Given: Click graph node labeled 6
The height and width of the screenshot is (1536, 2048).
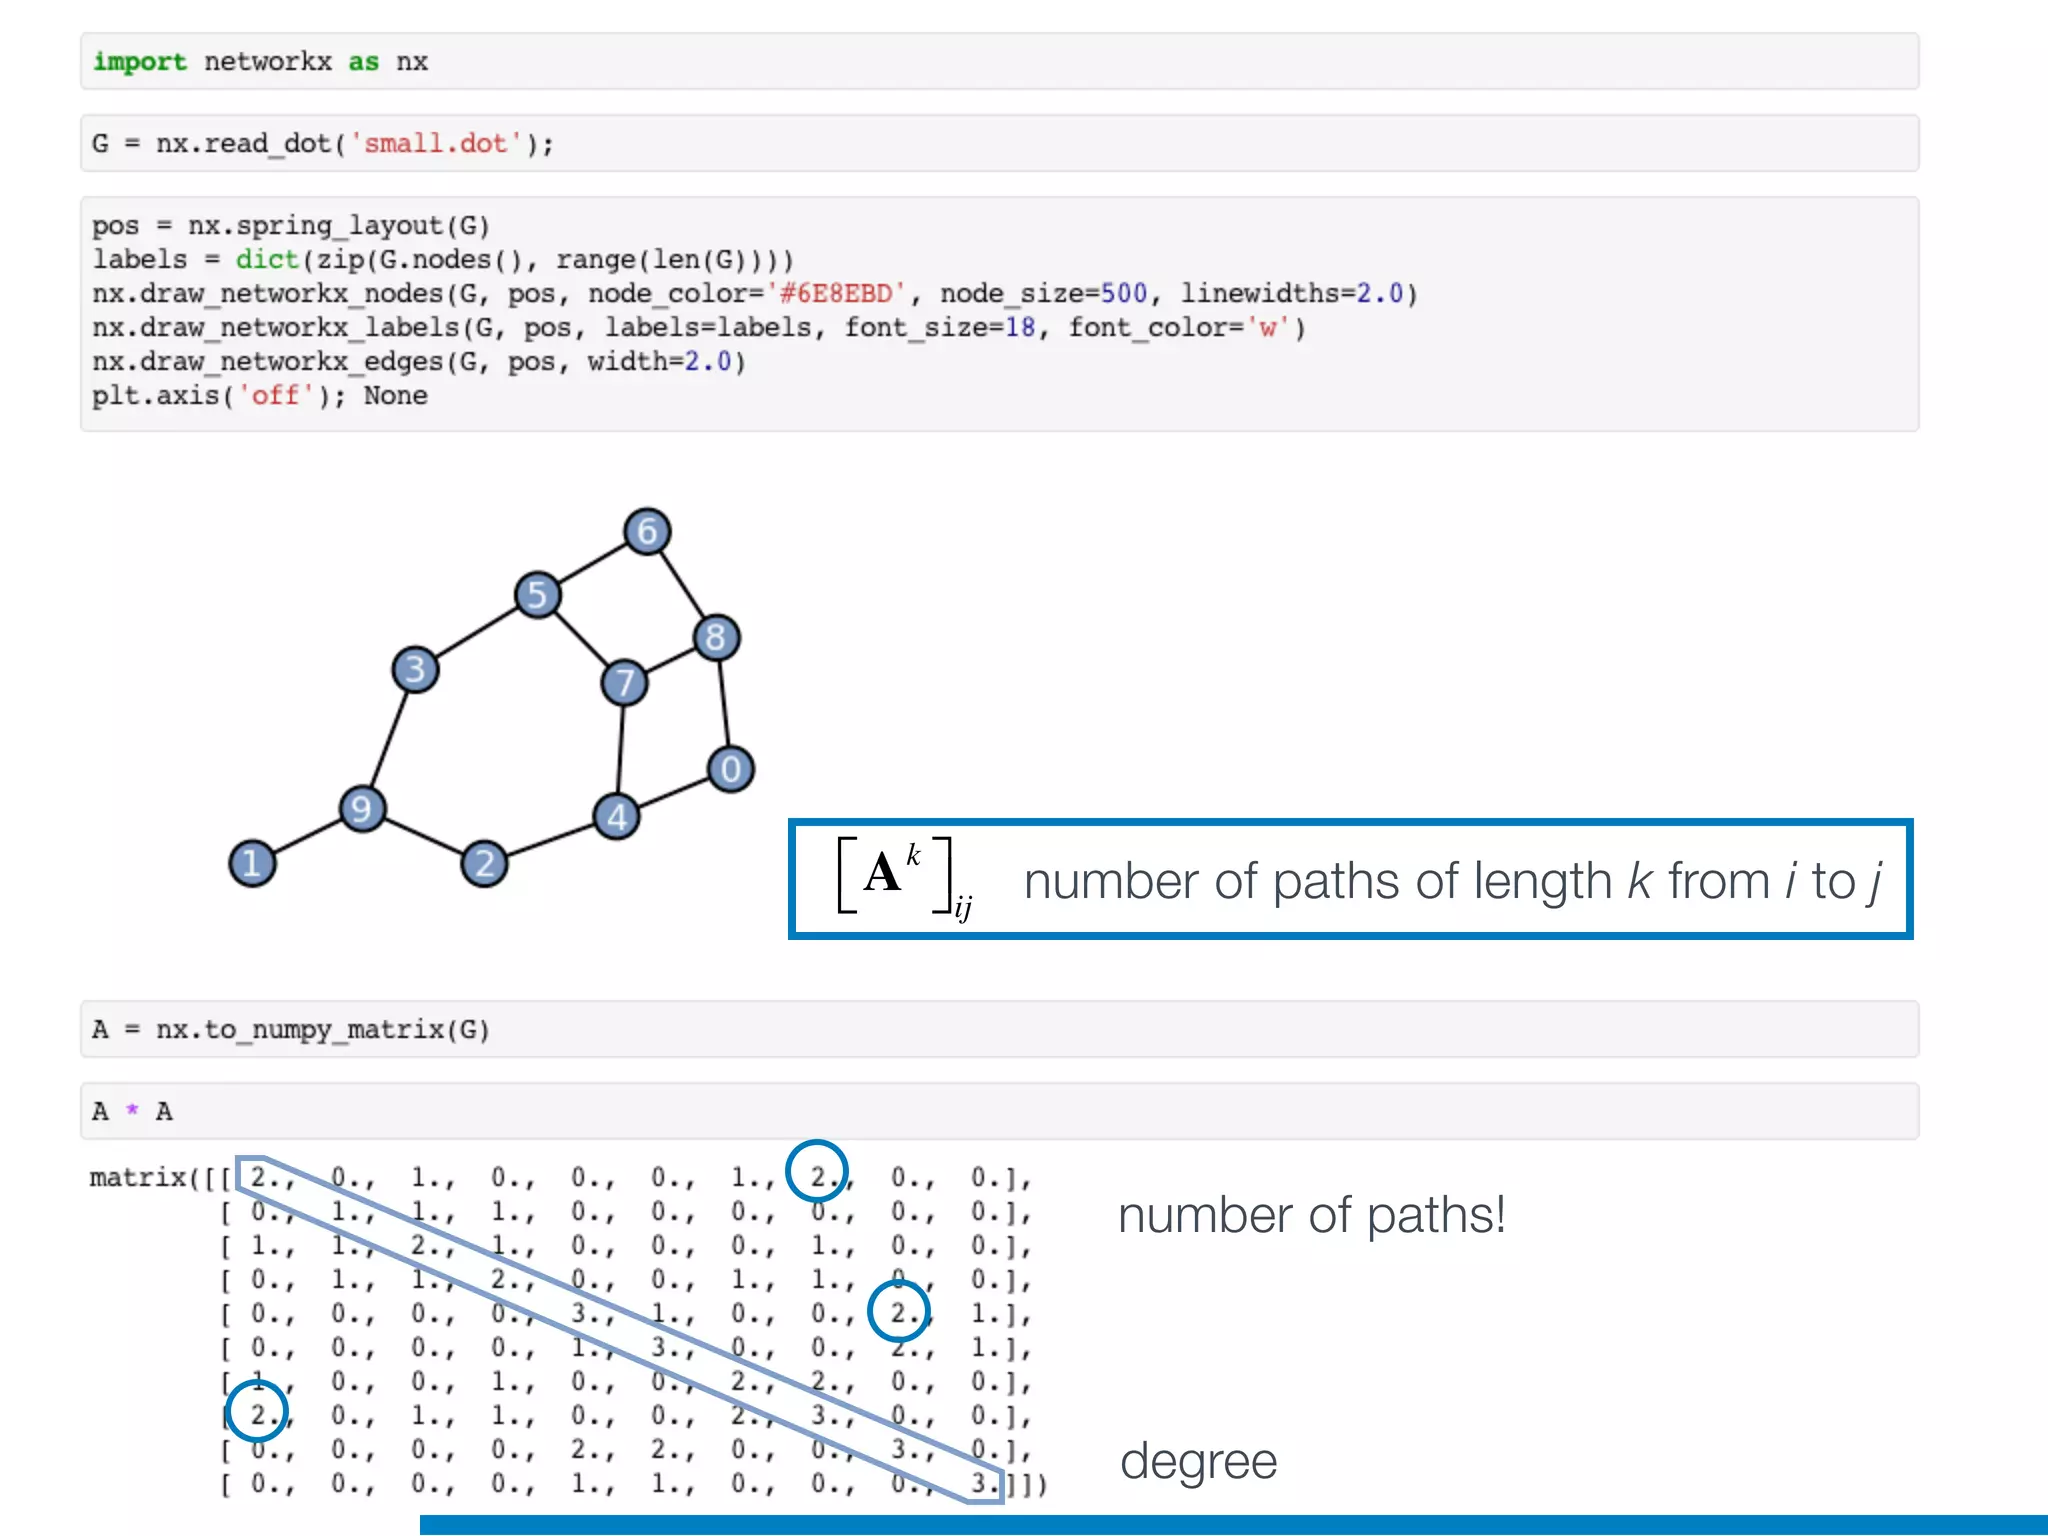Looking at the screenshot, I should click(x=647, y=531).
